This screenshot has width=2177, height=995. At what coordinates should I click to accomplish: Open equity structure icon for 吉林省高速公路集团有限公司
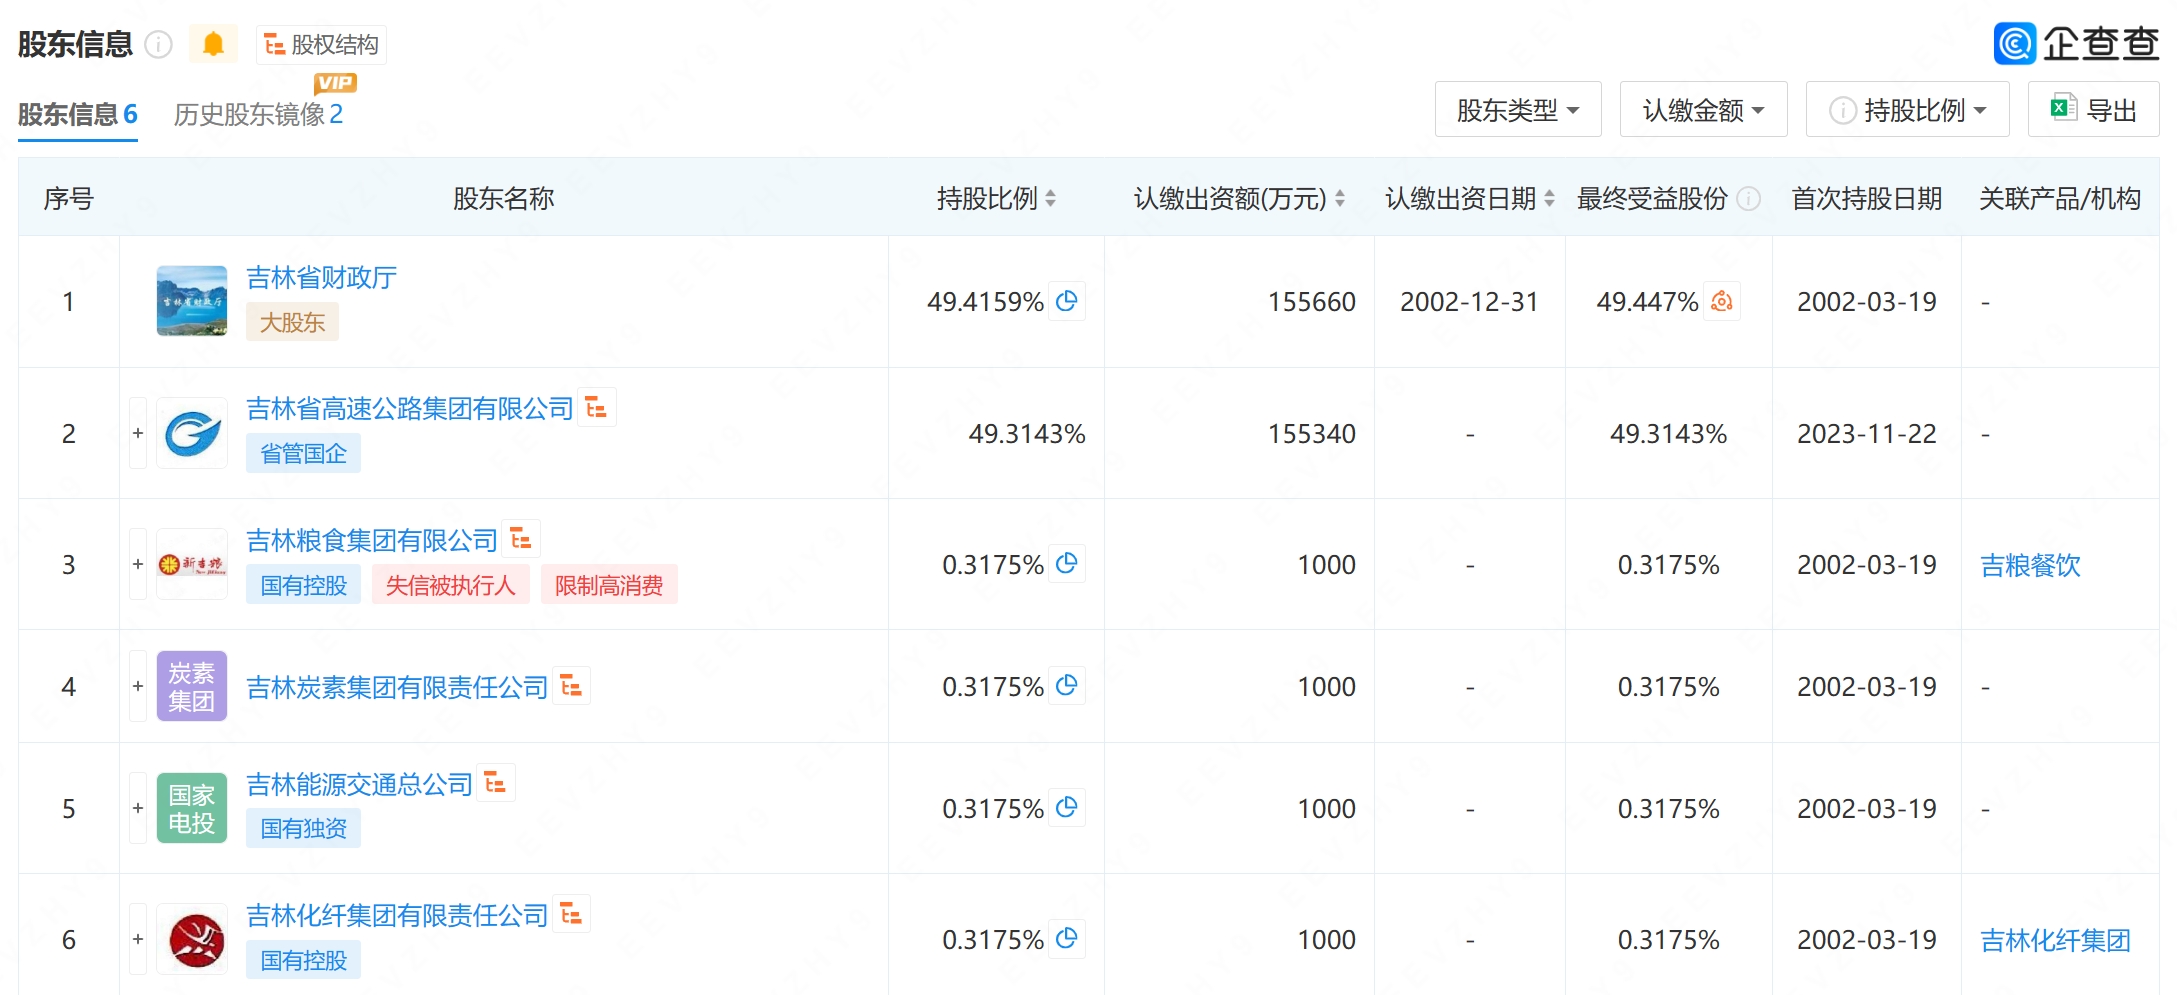click(597, 408)
